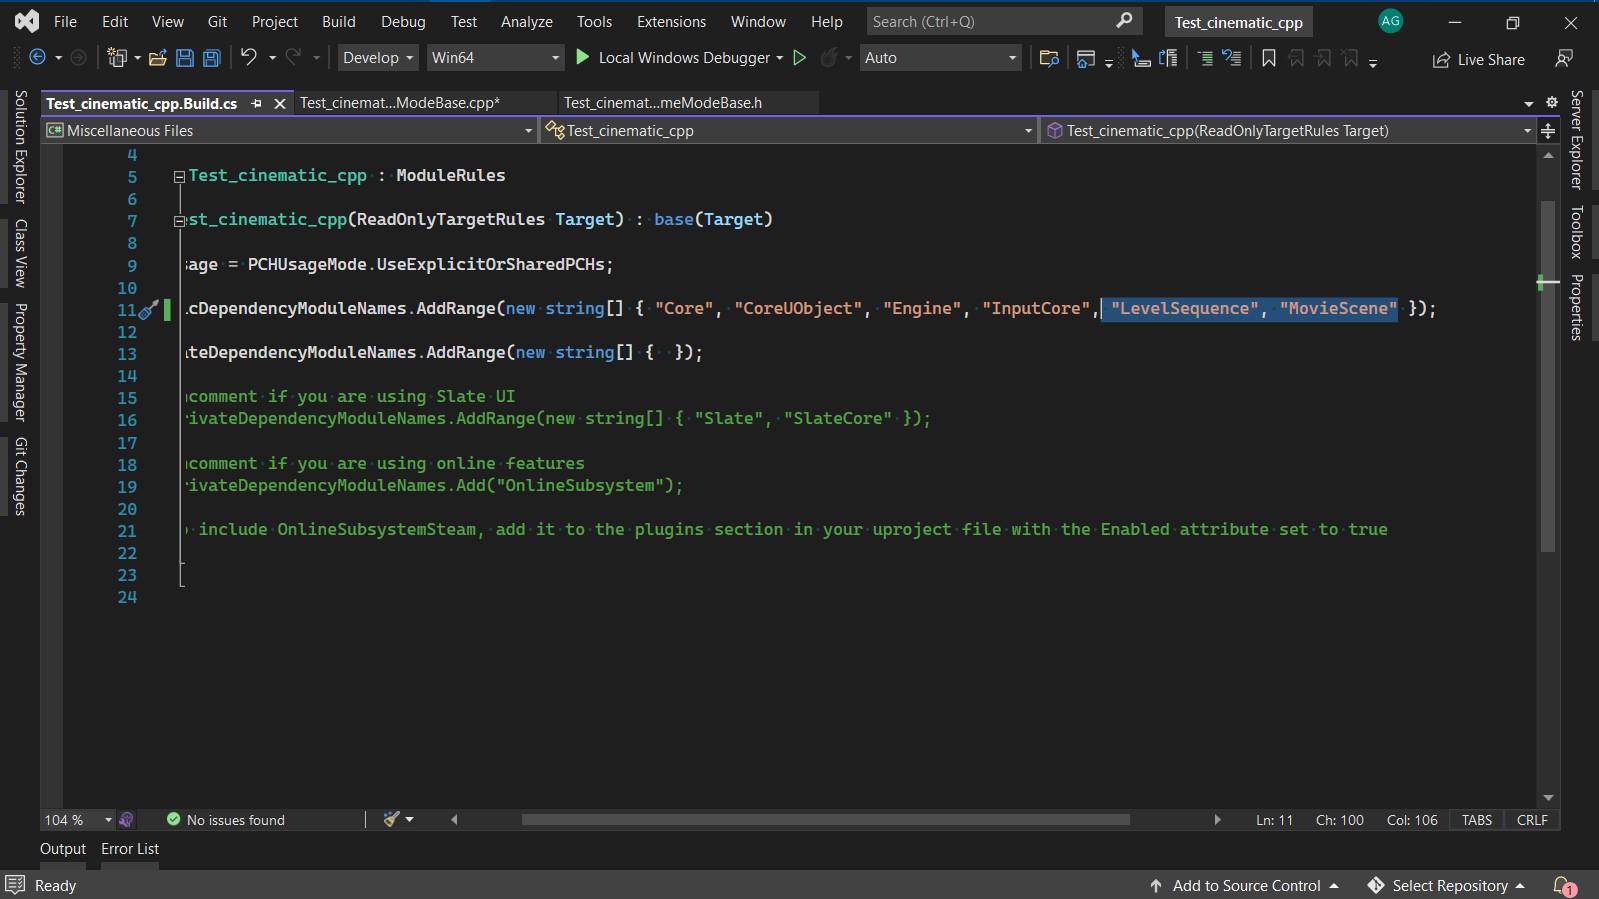1599x899 pixels.
Task: Collapse the ModuleRules class outline block
Action: [179, 176]
